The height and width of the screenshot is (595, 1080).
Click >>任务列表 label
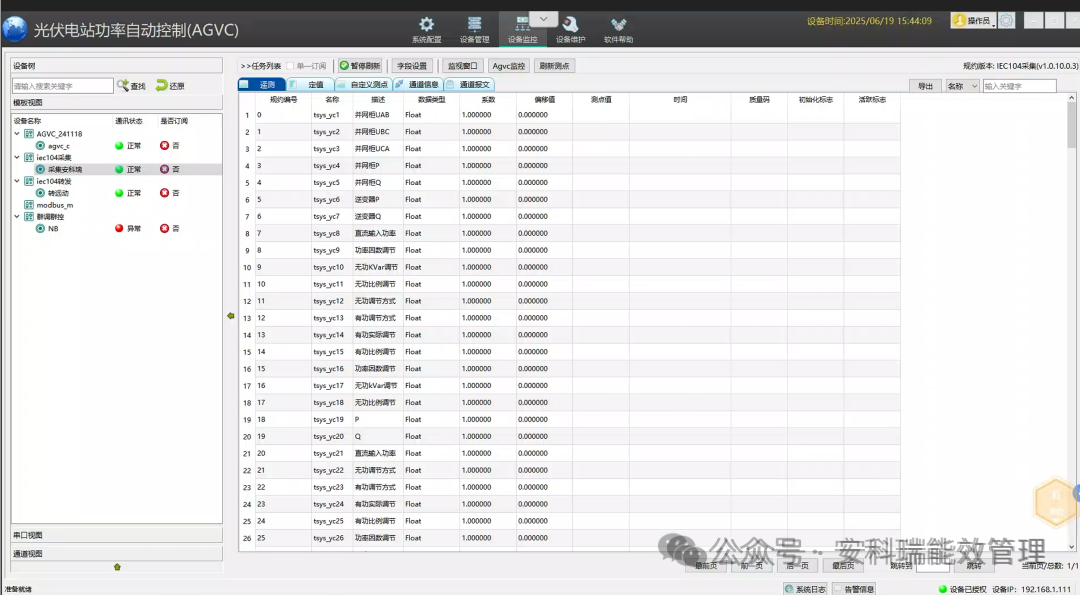[x=261, y=66]
